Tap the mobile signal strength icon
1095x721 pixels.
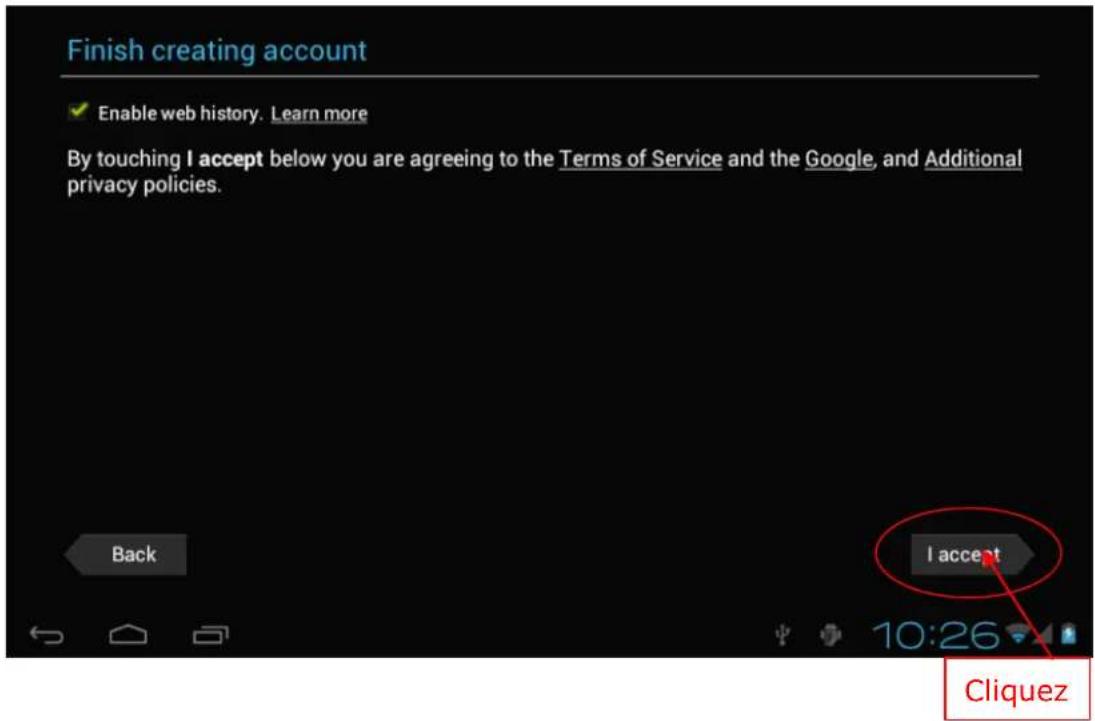click(x=1044, y=633)
